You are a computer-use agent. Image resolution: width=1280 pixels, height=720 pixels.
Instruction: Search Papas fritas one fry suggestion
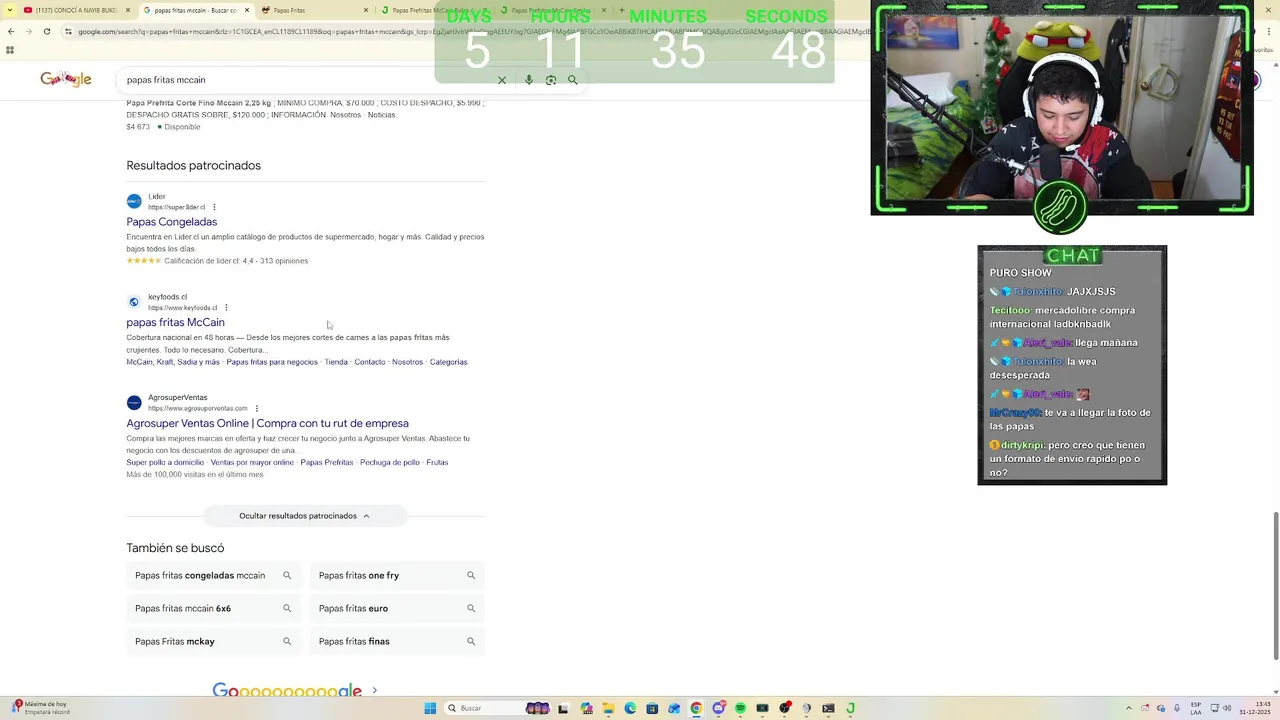point(397,576)
